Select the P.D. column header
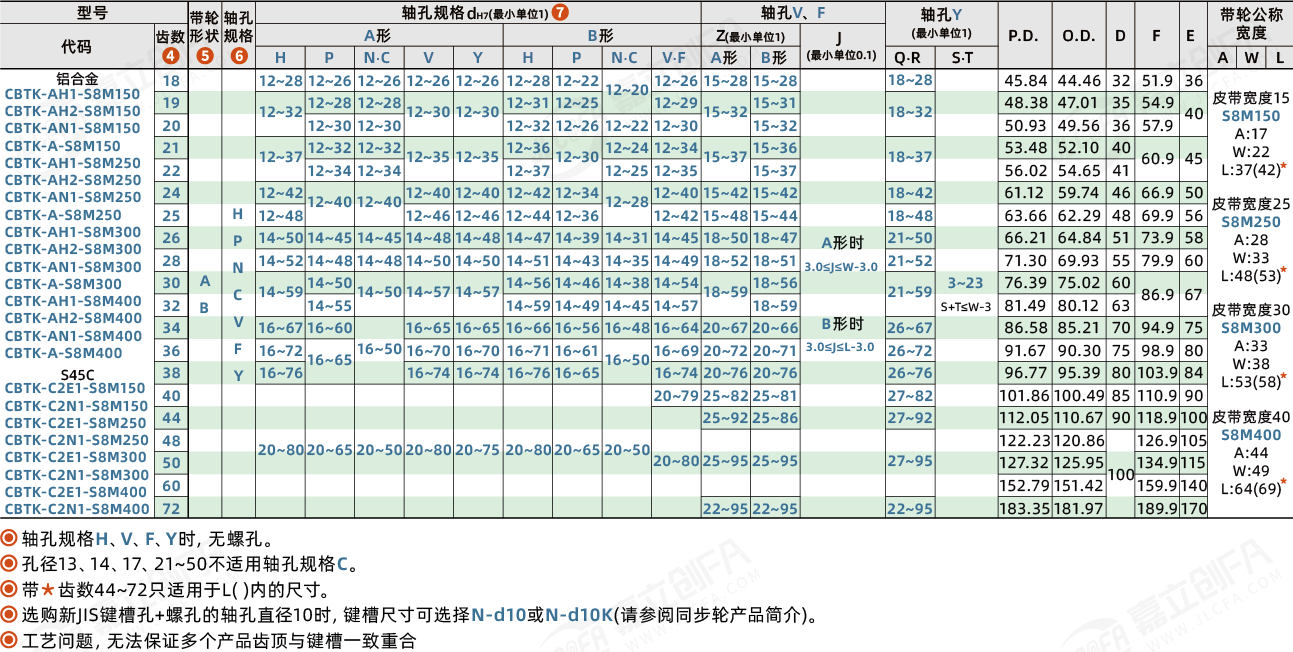 tap(1023, 35)
